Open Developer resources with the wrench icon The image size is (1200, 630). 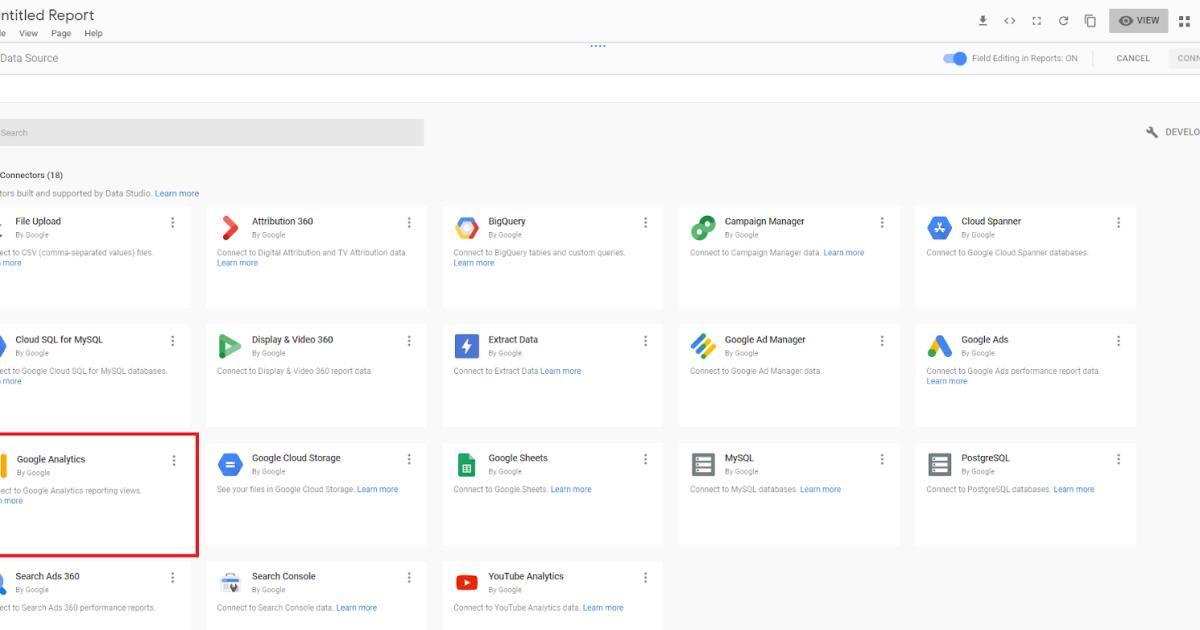pyautogui.click(x=1151, y=131)
